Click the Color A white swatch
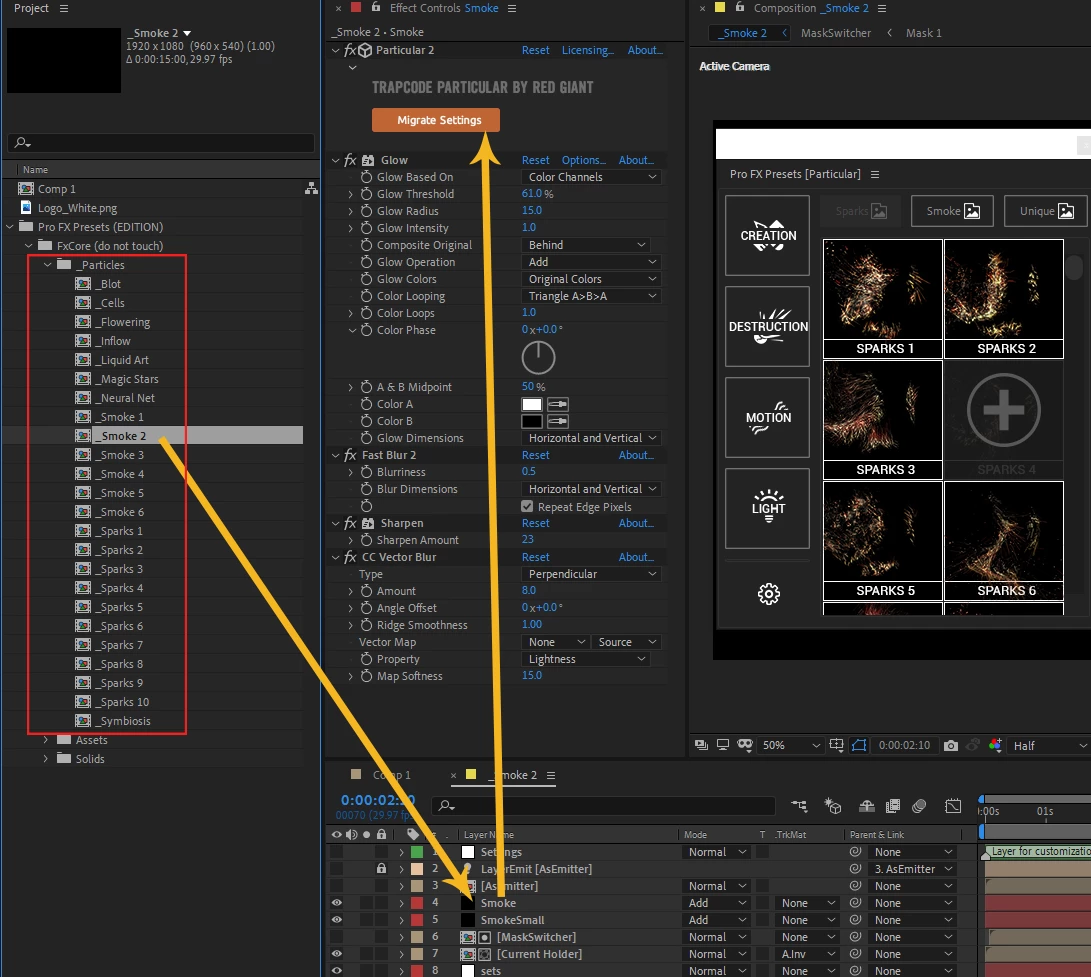 coord(532,404)
